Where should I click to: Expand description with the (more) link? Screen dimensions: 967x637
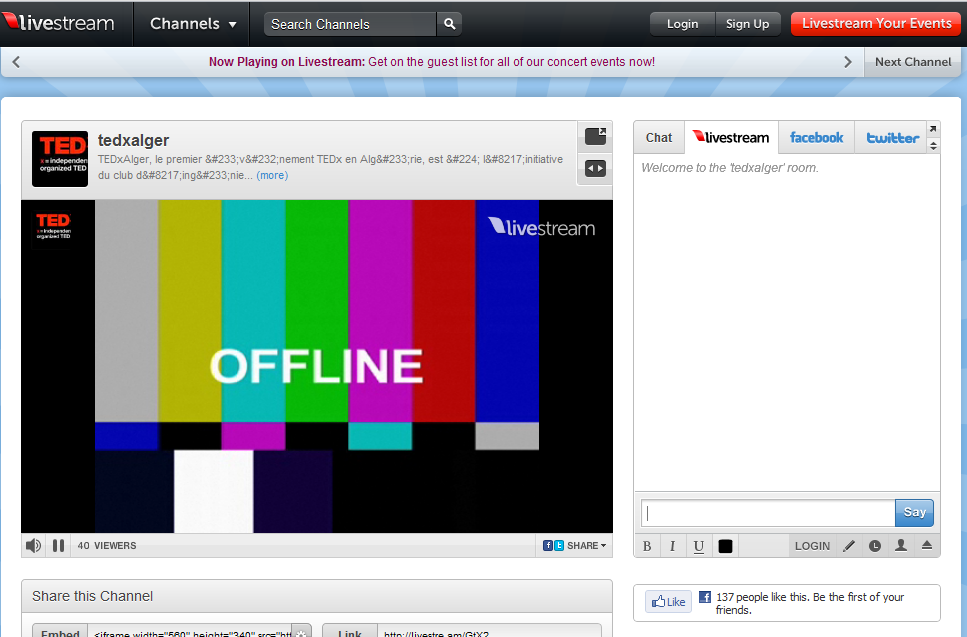click(x=272, y=175)
